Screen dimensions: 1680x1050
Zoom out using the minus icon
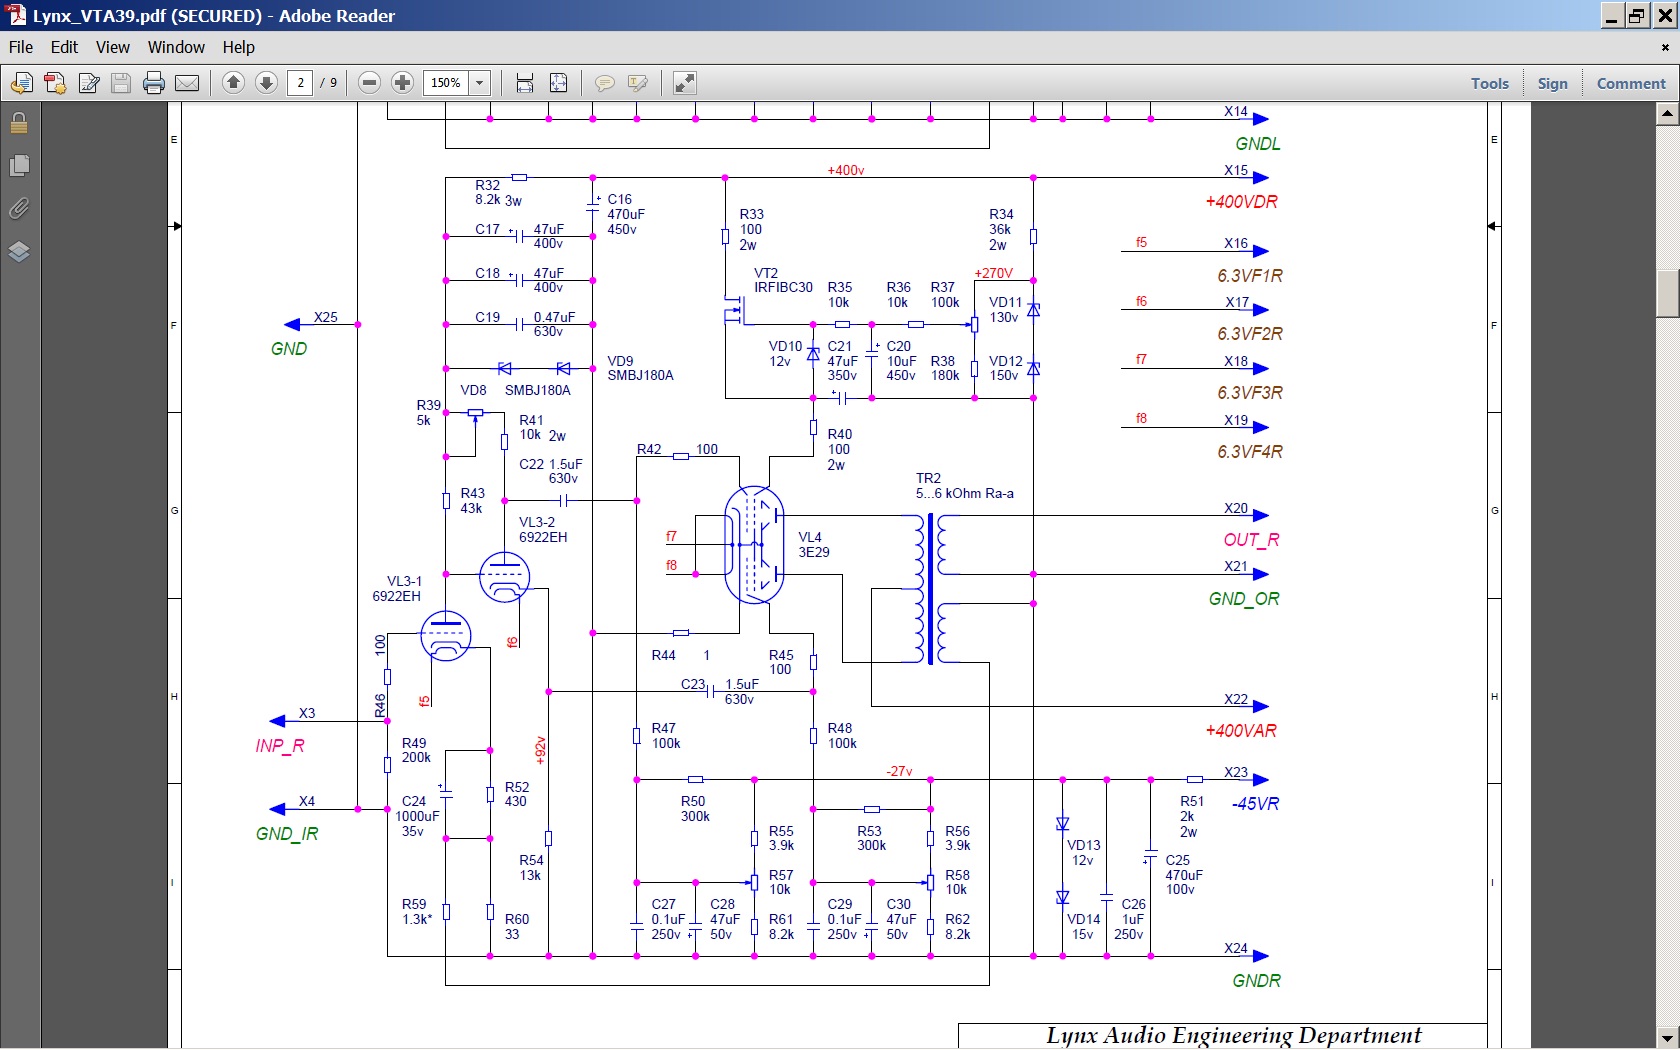point(369,83)
